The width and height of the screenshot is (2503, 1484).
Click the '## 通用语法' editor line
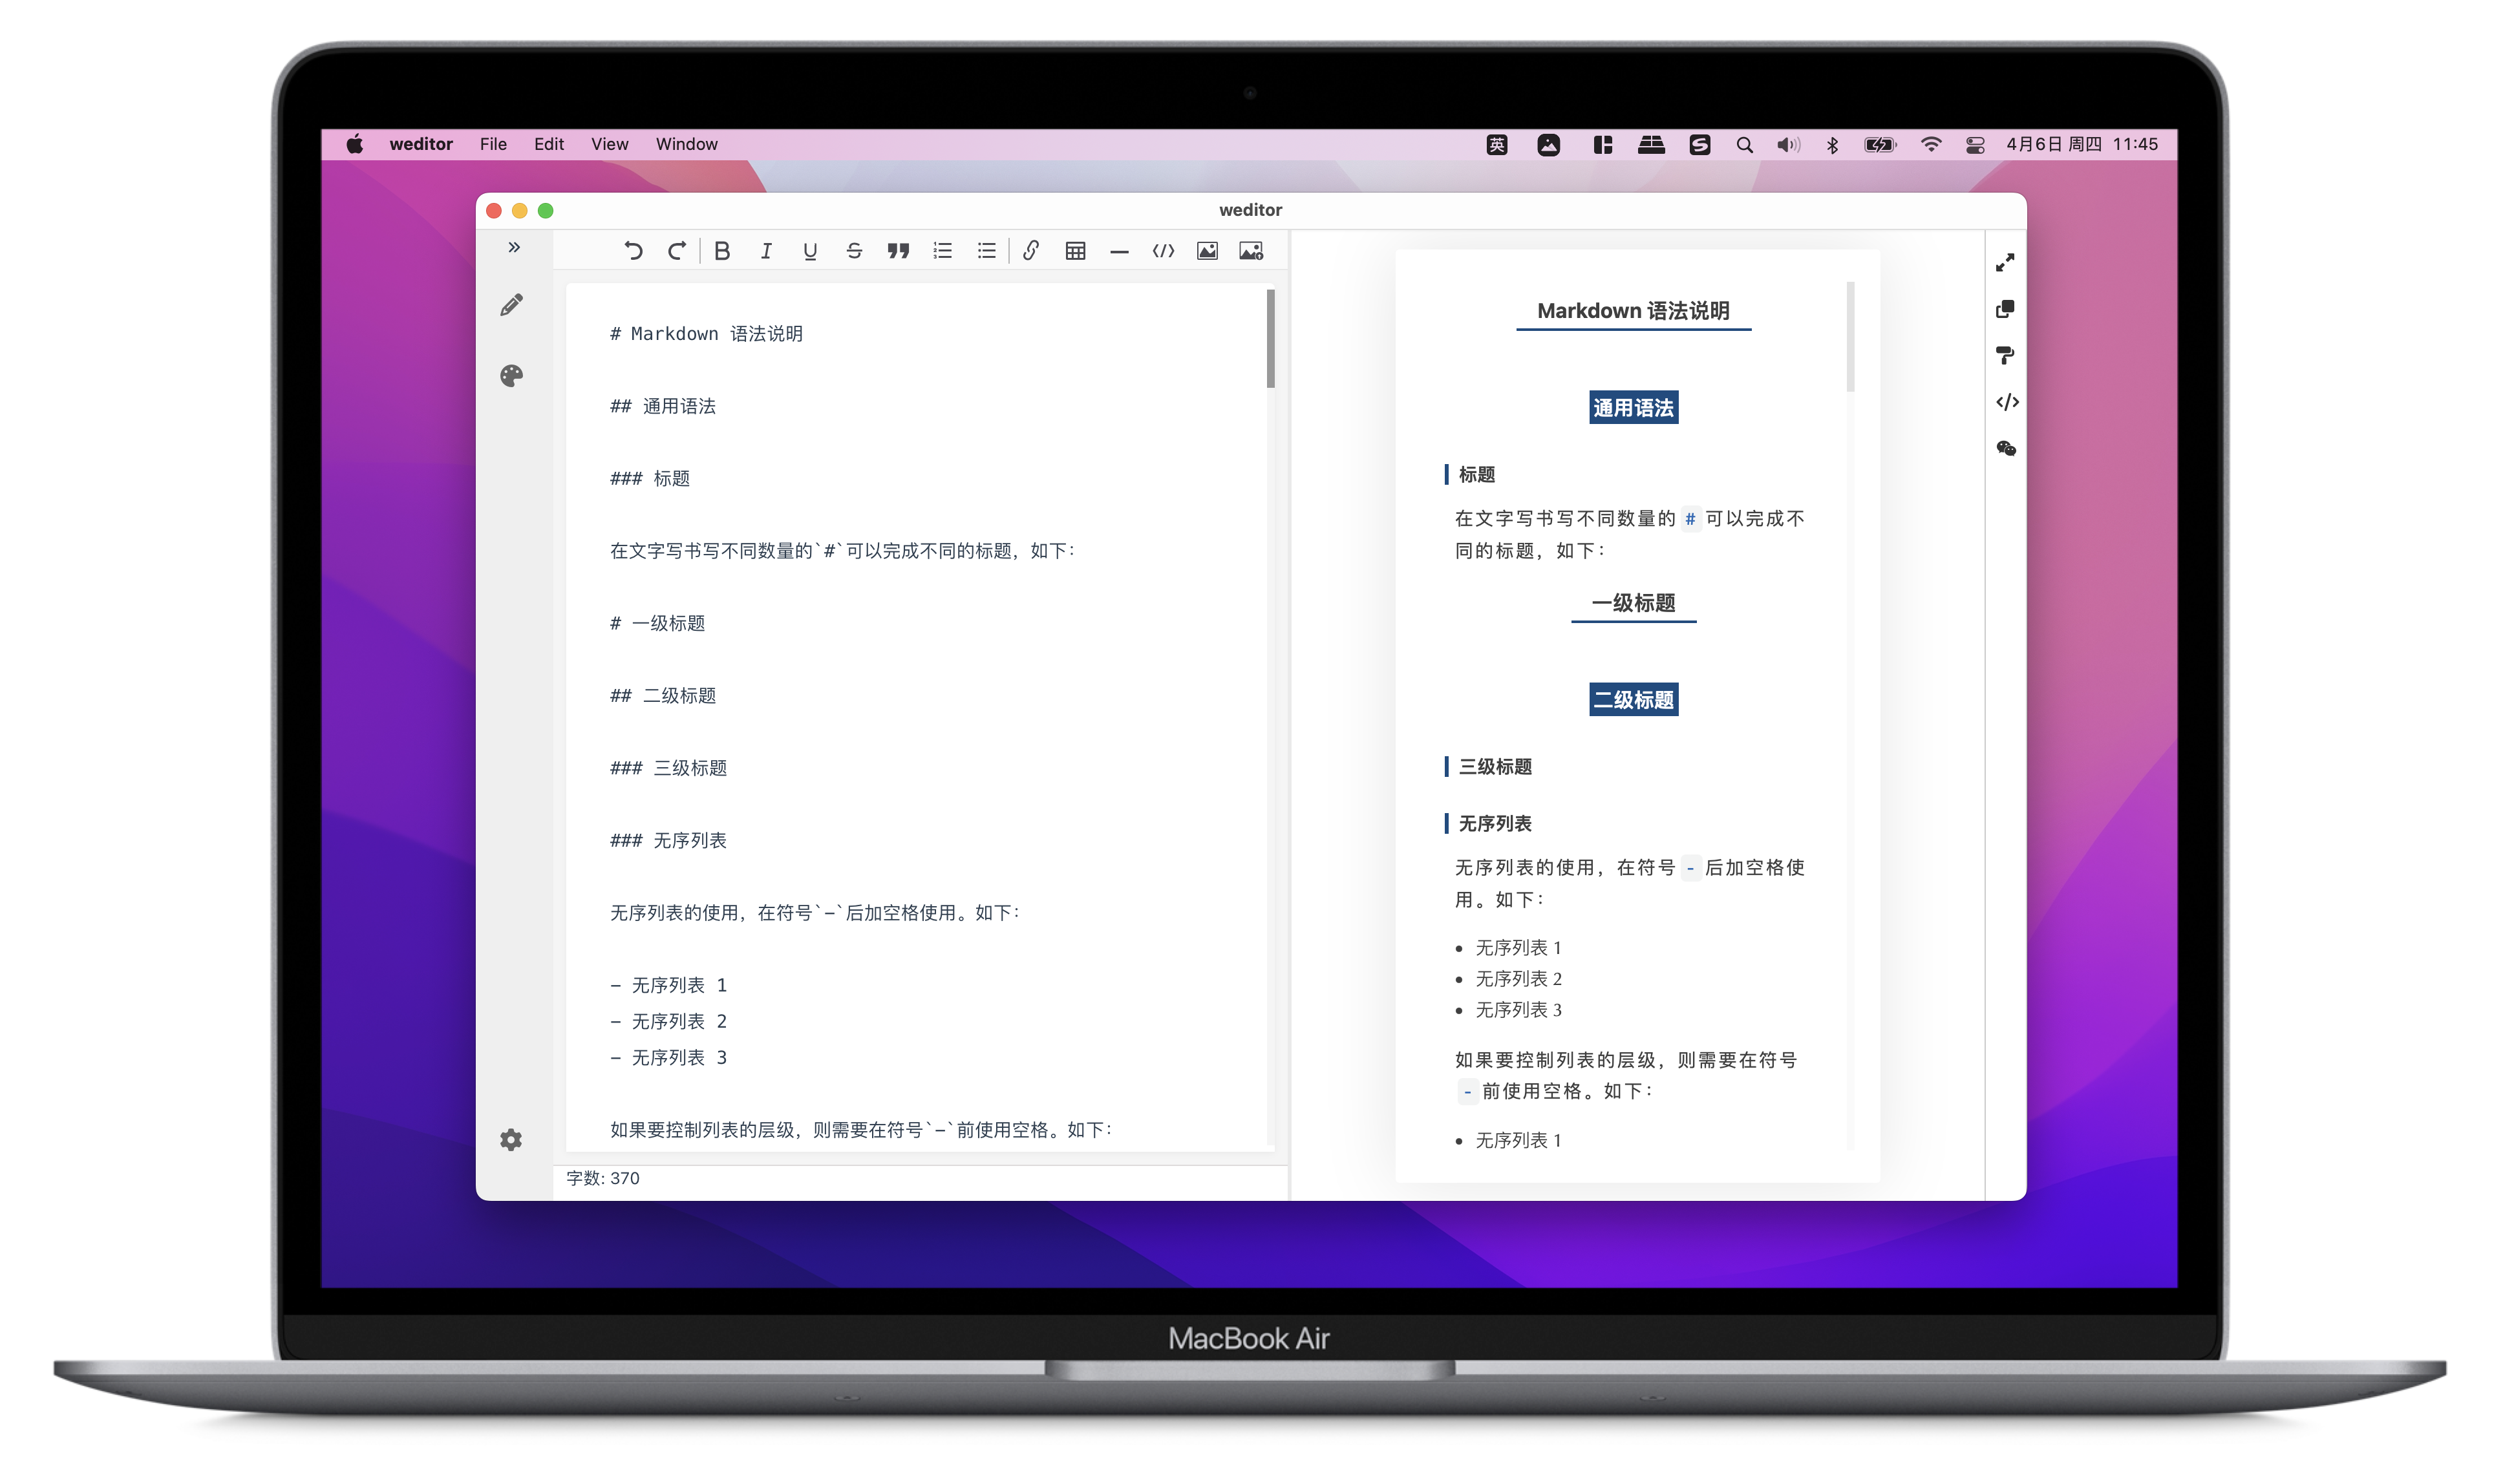pyautogui.click(x=663, y=406)
